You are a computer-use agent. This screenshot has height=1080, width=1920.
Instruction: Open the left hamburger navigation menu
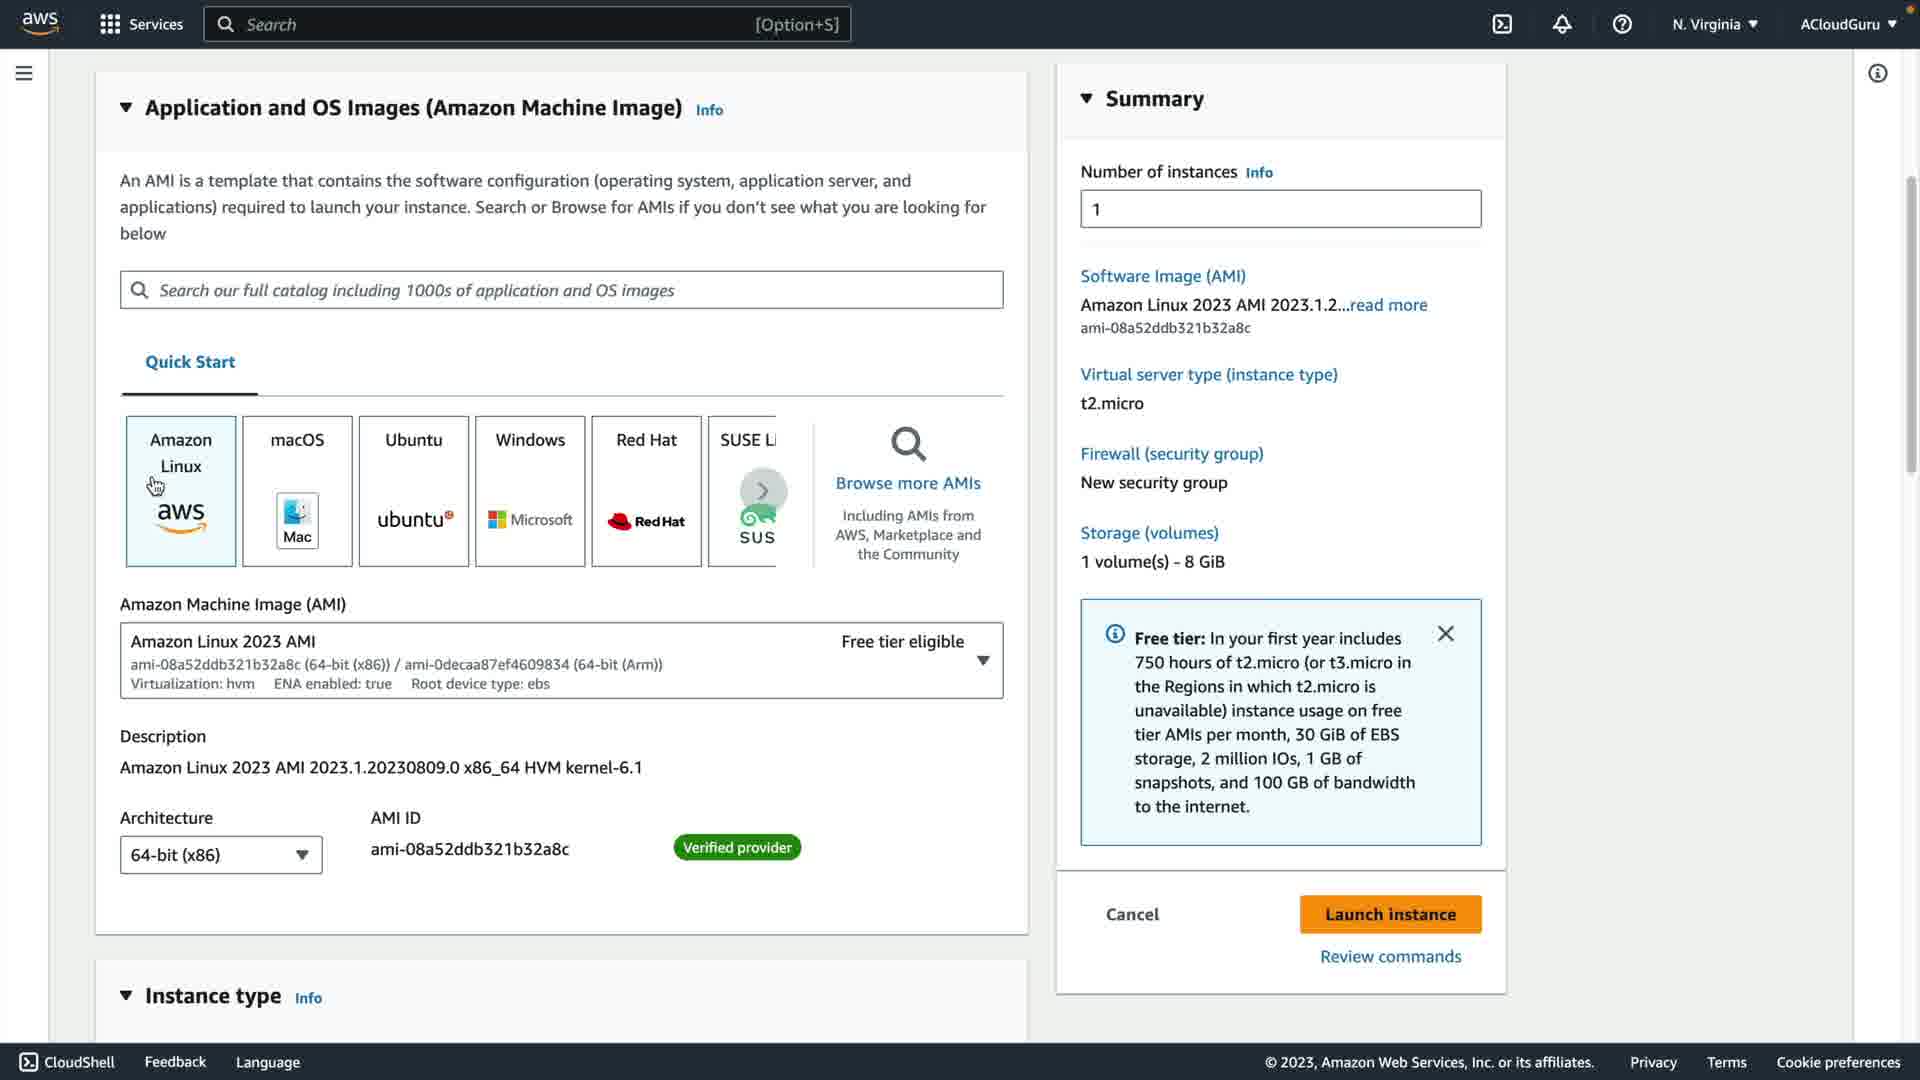(24, 73)
